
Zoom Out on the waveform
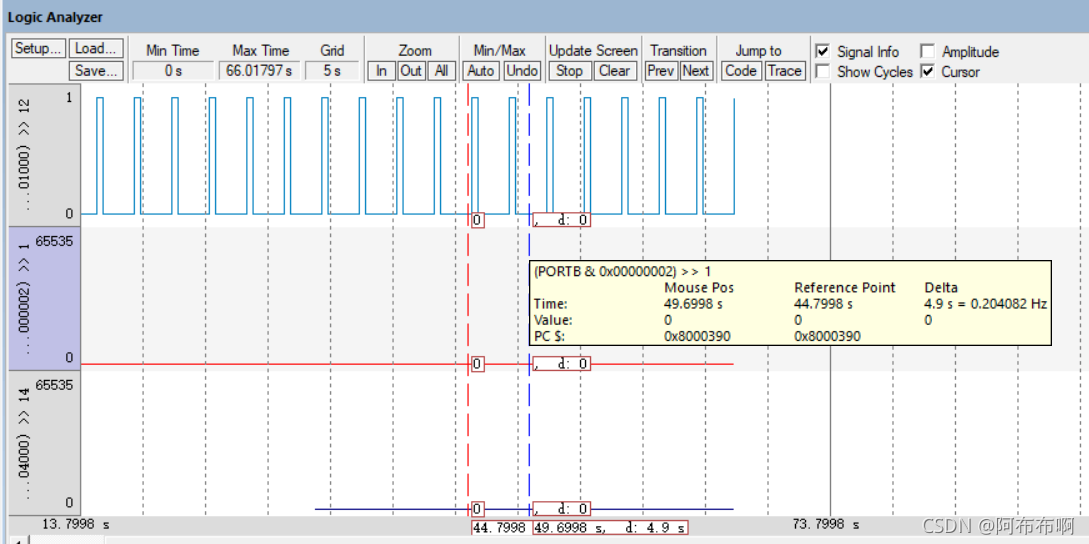(x=411, y=71)
